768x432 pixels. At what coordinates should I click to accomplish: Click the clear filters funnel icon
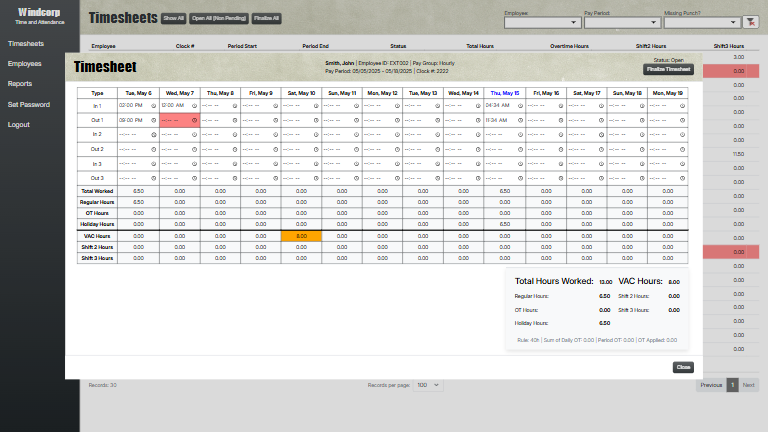pos(751,21)
